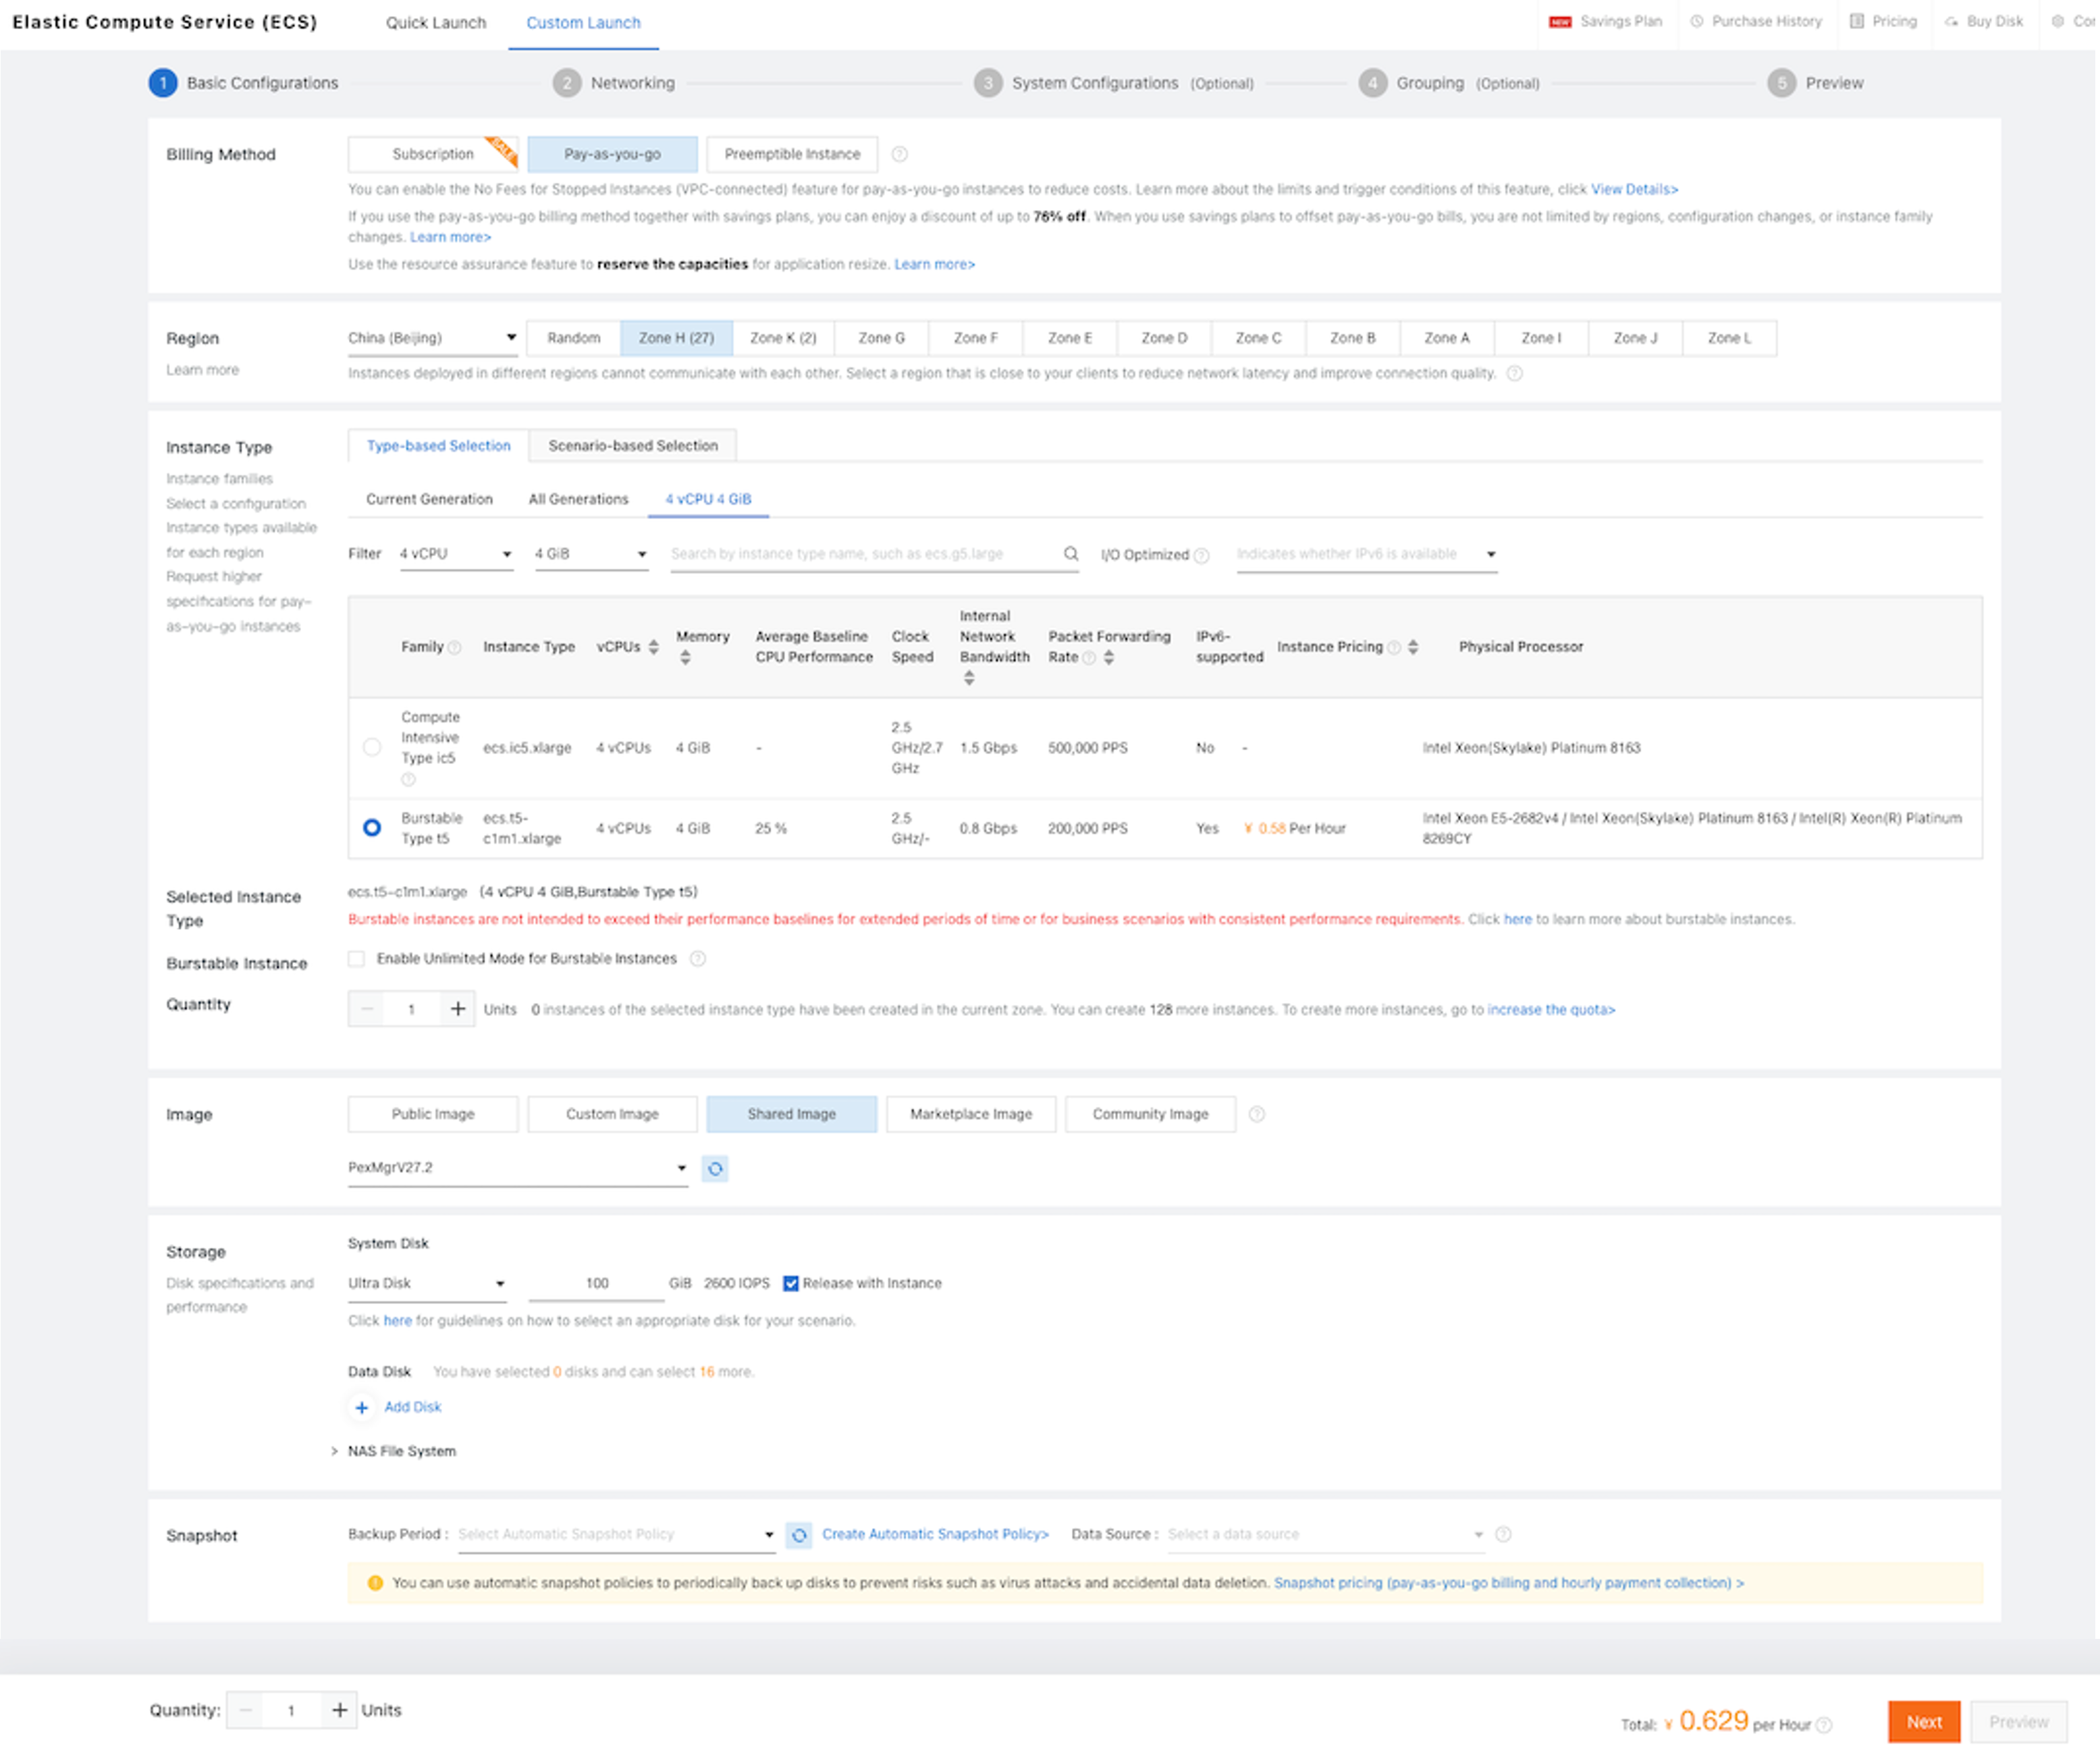Switch to the Quick Launch tab
Screen dimensions: 2100x1757
click(x=436, y=22)
